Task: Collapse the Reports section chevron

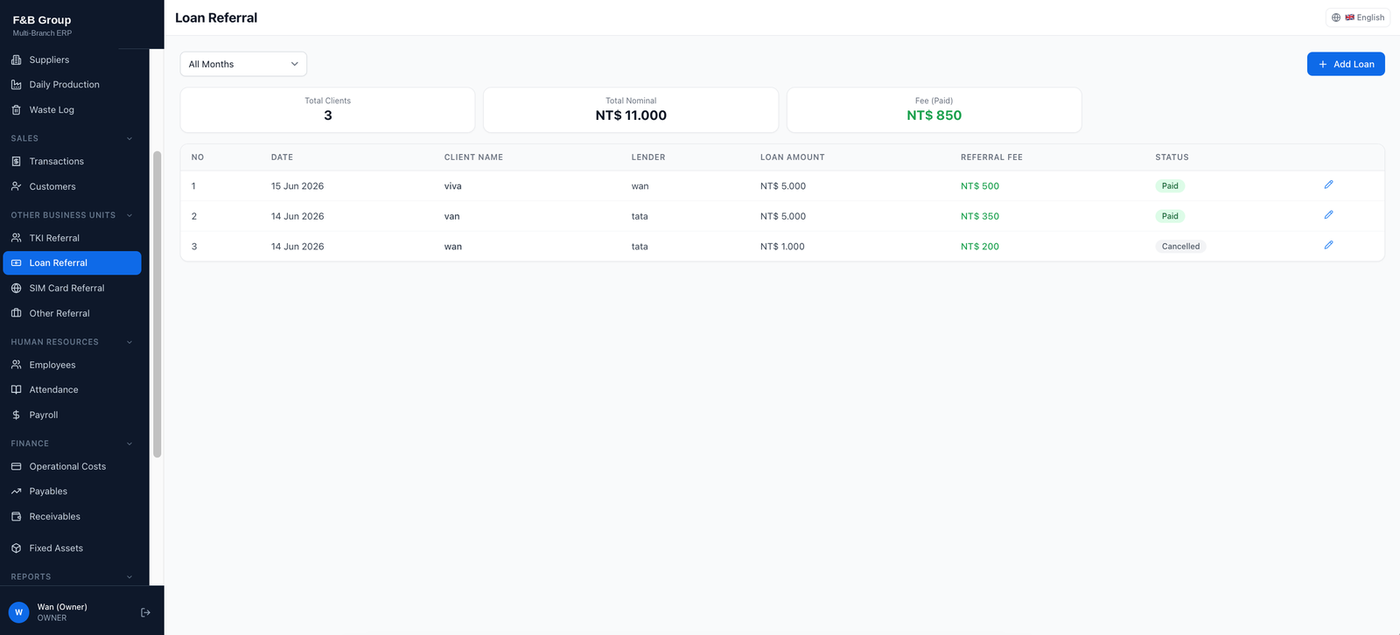Action: pyautogui.click(x=129, y=577)
